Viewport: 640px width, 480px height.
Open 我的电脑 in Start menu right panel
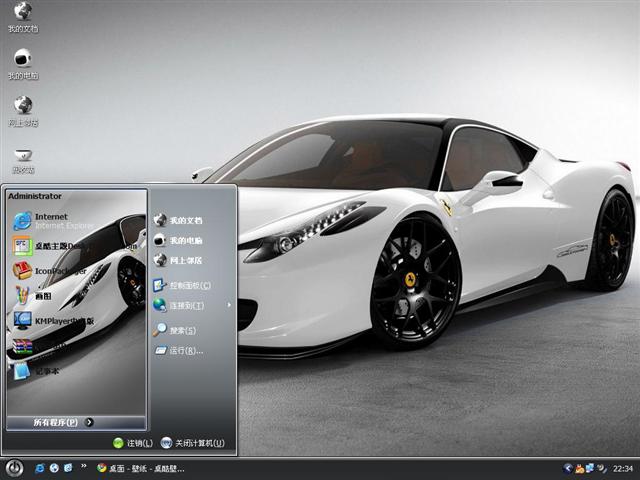tap(184, 240)
